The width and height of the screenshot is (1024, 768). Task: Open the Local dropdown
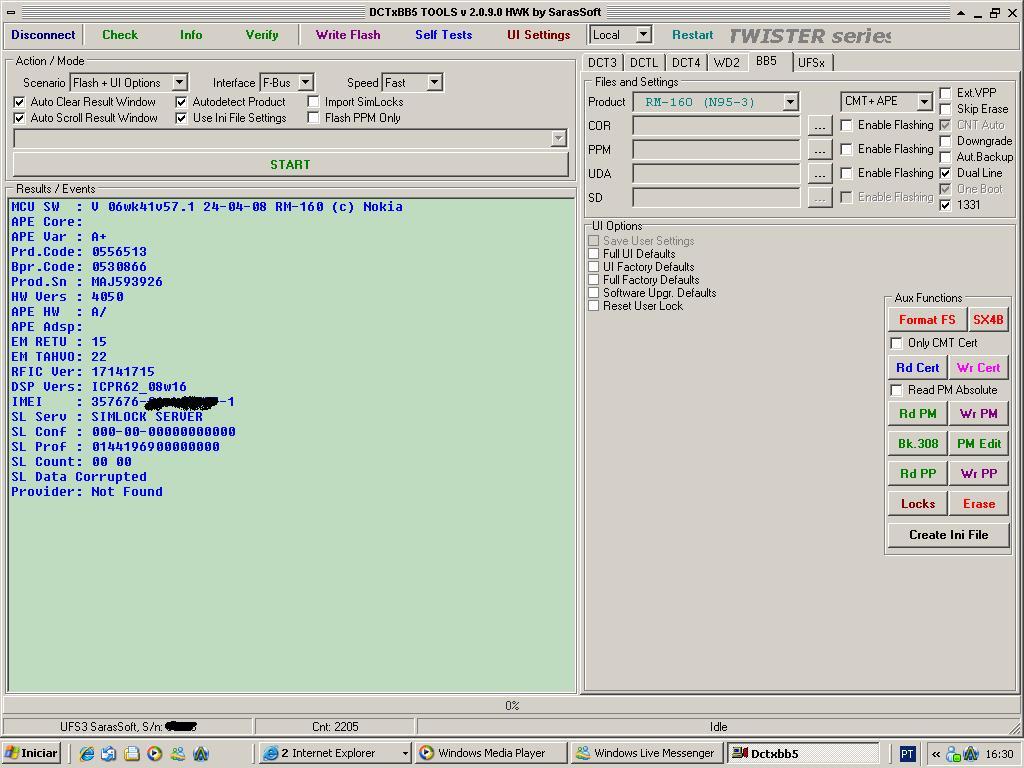(643, 35)
